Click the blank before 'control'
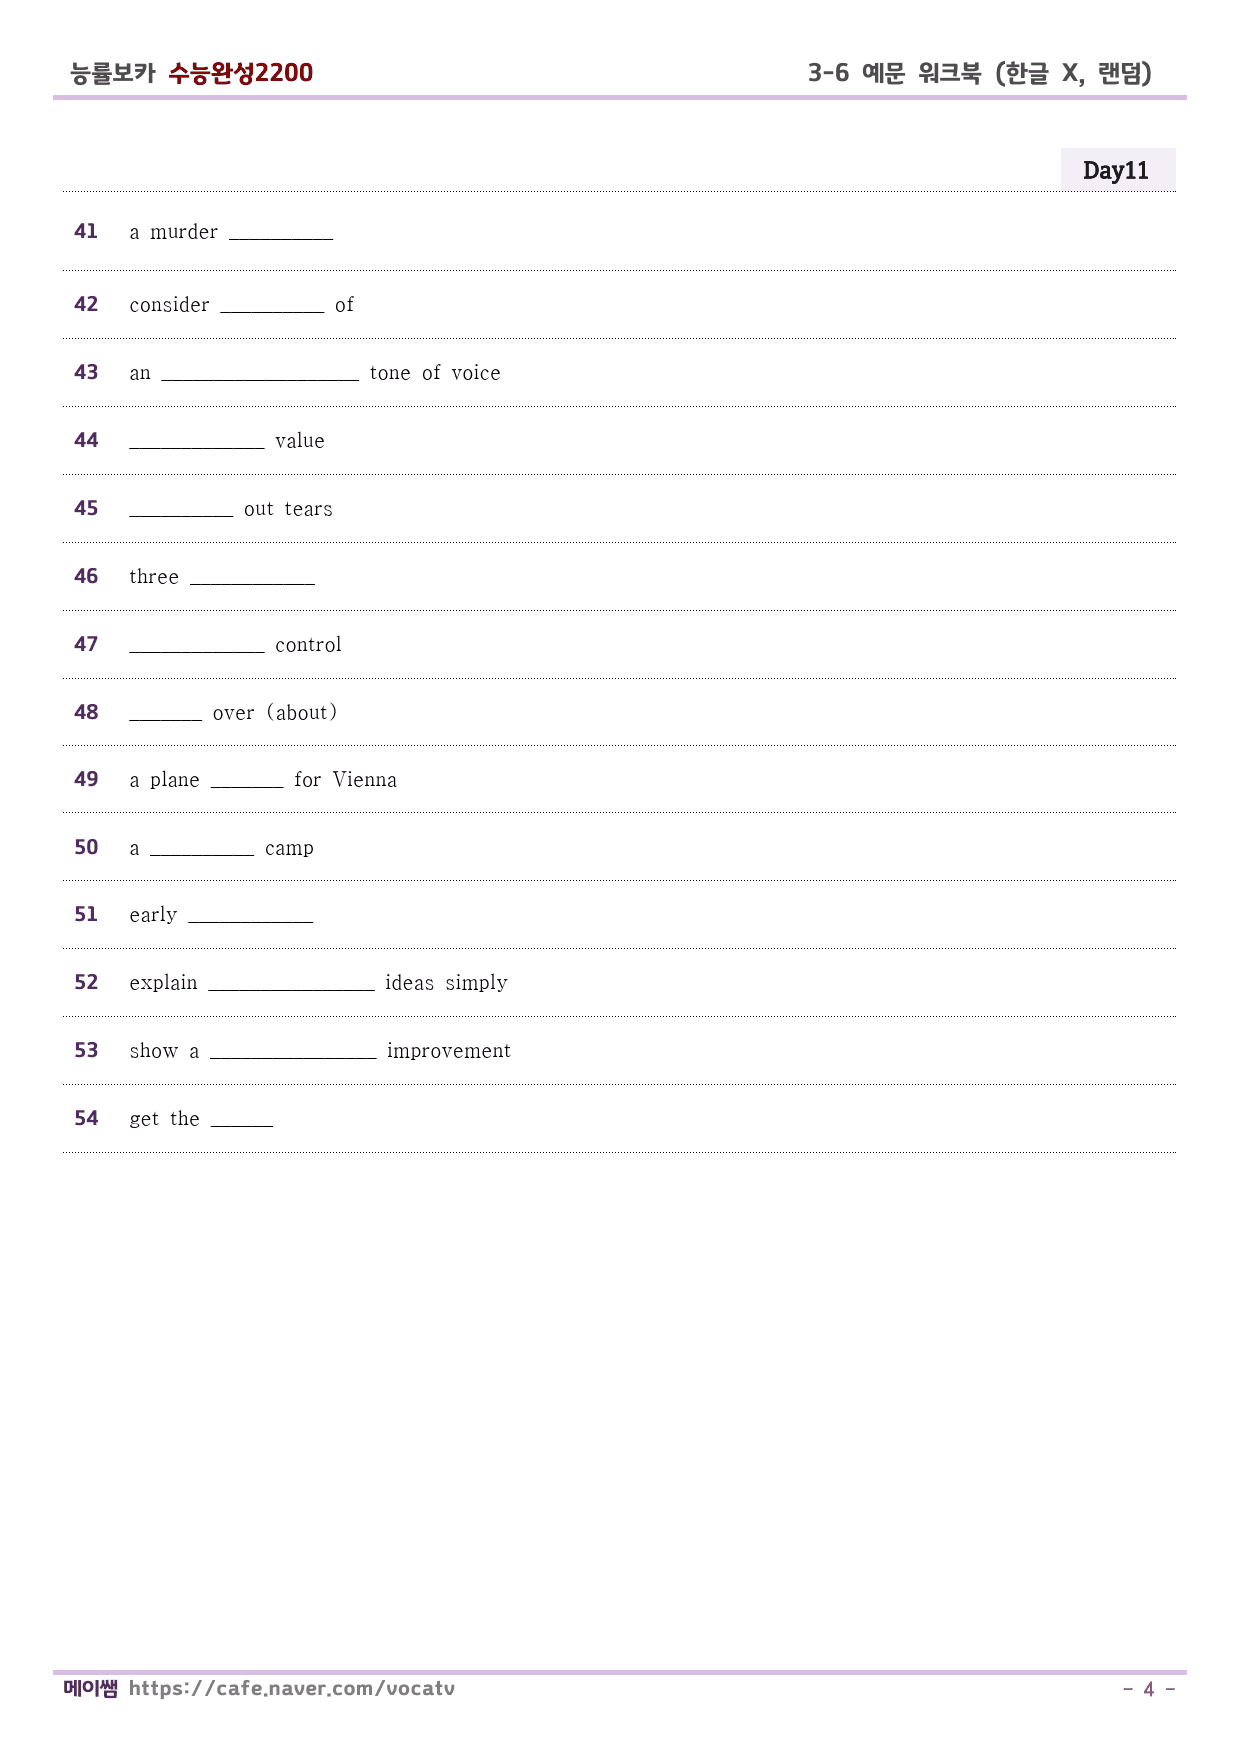This screenshot has height=1752, width=1240. (197, 650)
